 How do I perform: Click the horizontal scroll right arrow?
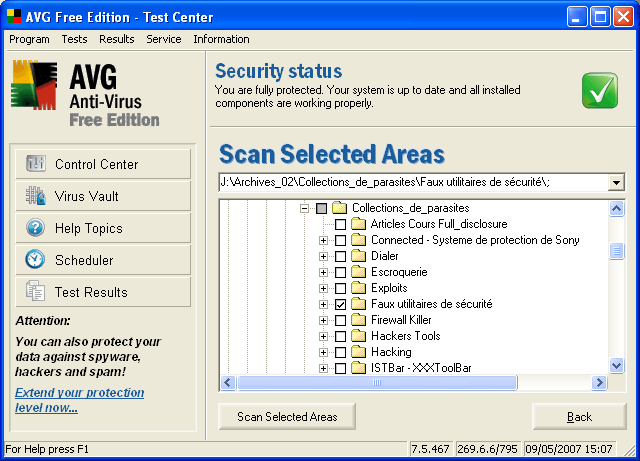(599, 383)
